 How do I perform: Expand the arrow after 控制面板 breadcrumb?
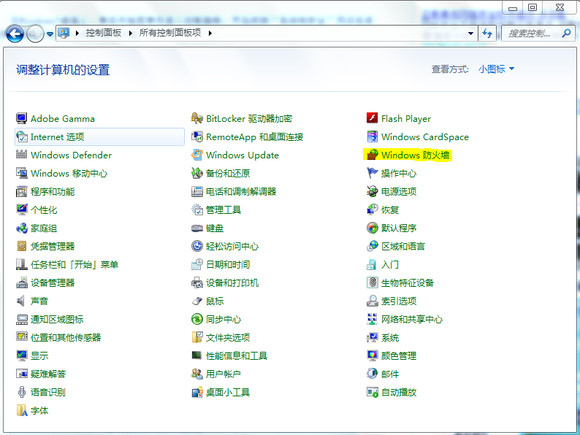130,33
